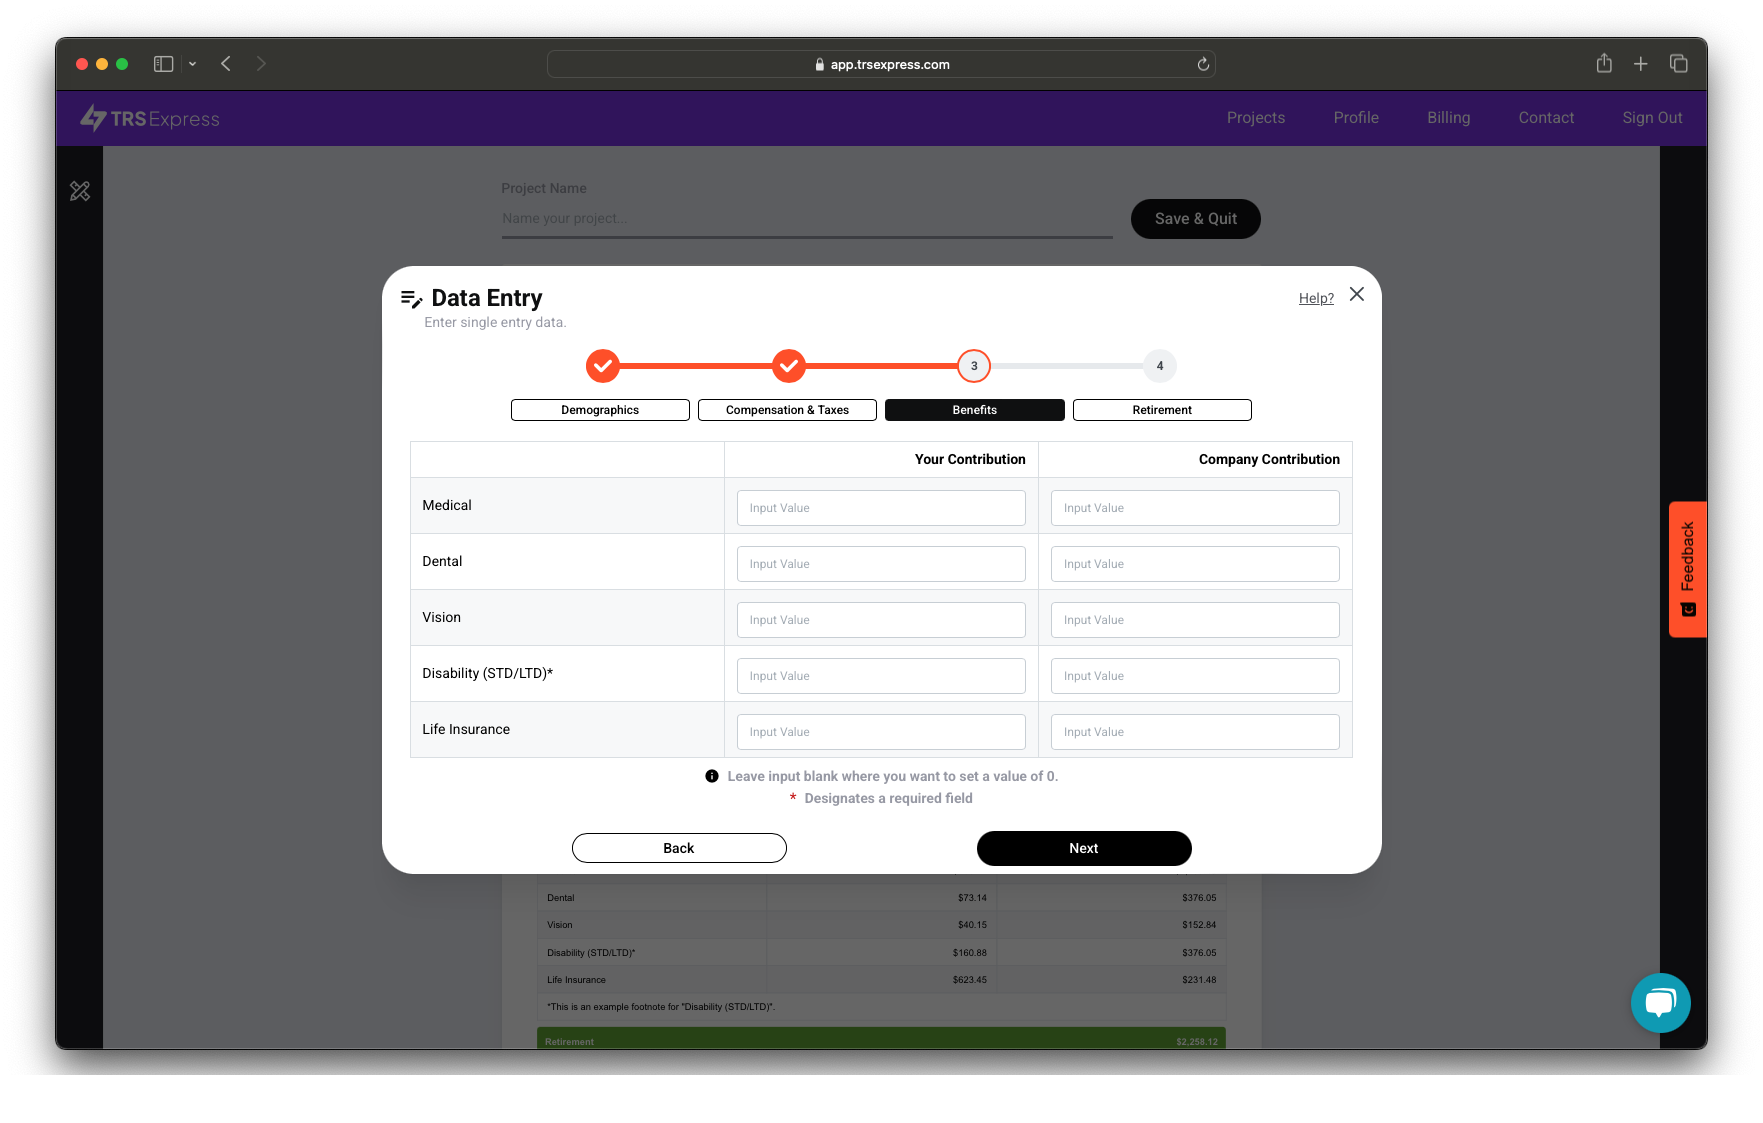1763x1123 pixels.
Task: Click step 4 progress circle
Action: point(1160,366)
